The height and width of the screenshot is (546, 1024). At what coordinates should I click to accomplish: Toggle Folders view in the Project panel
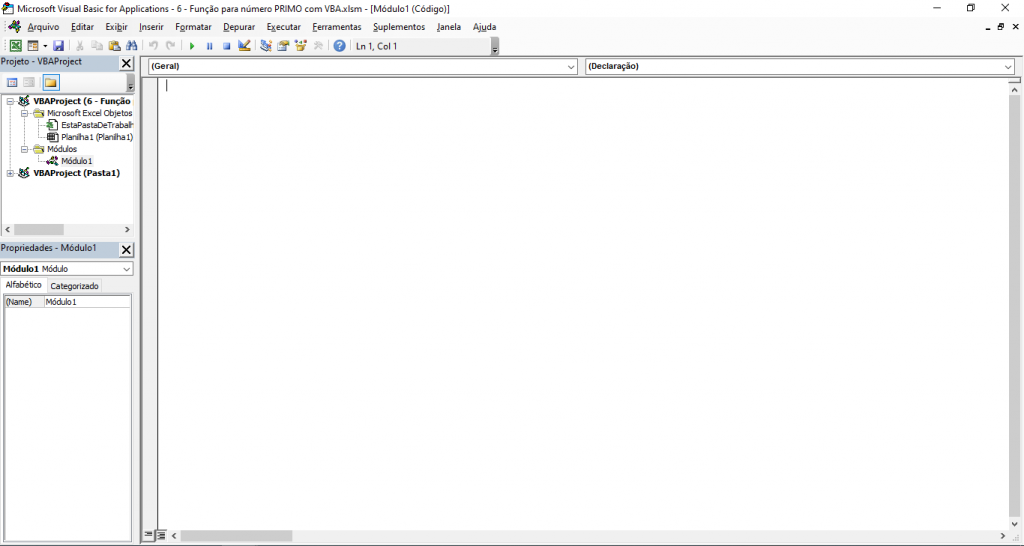coord(50,82)
